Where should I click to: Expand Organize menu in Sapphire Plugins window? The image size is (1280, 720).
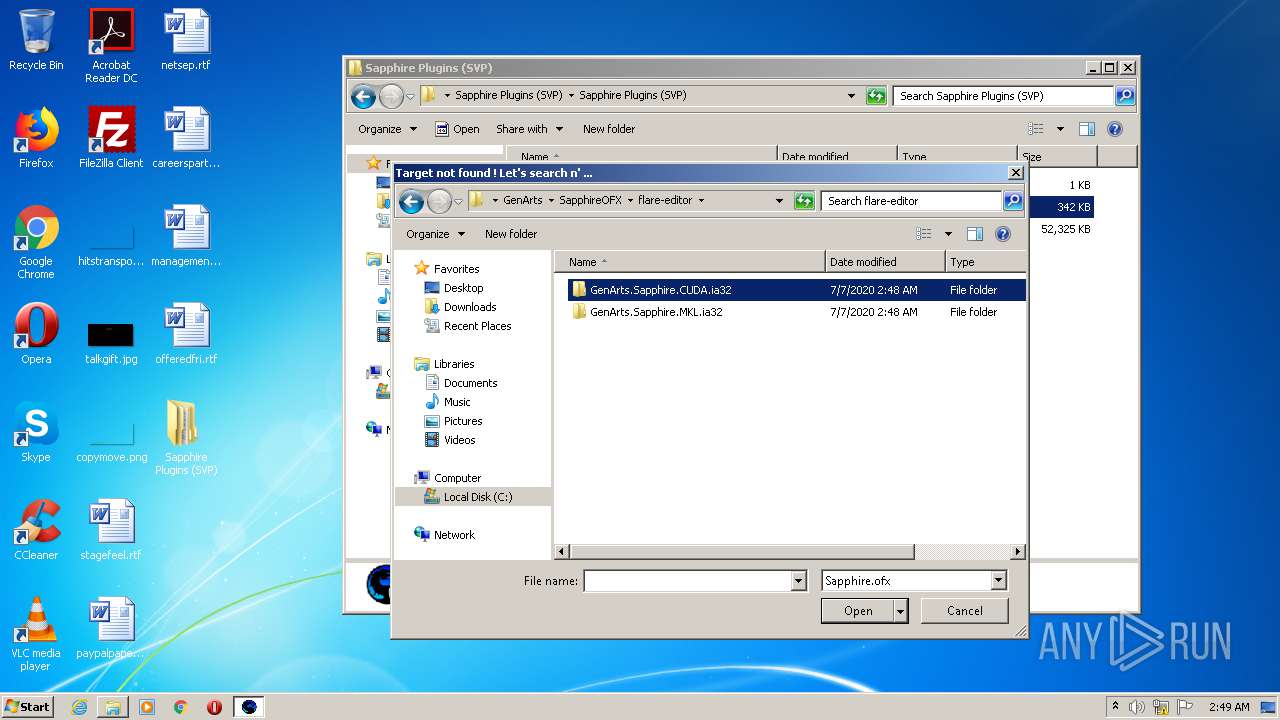pos(387,129)
